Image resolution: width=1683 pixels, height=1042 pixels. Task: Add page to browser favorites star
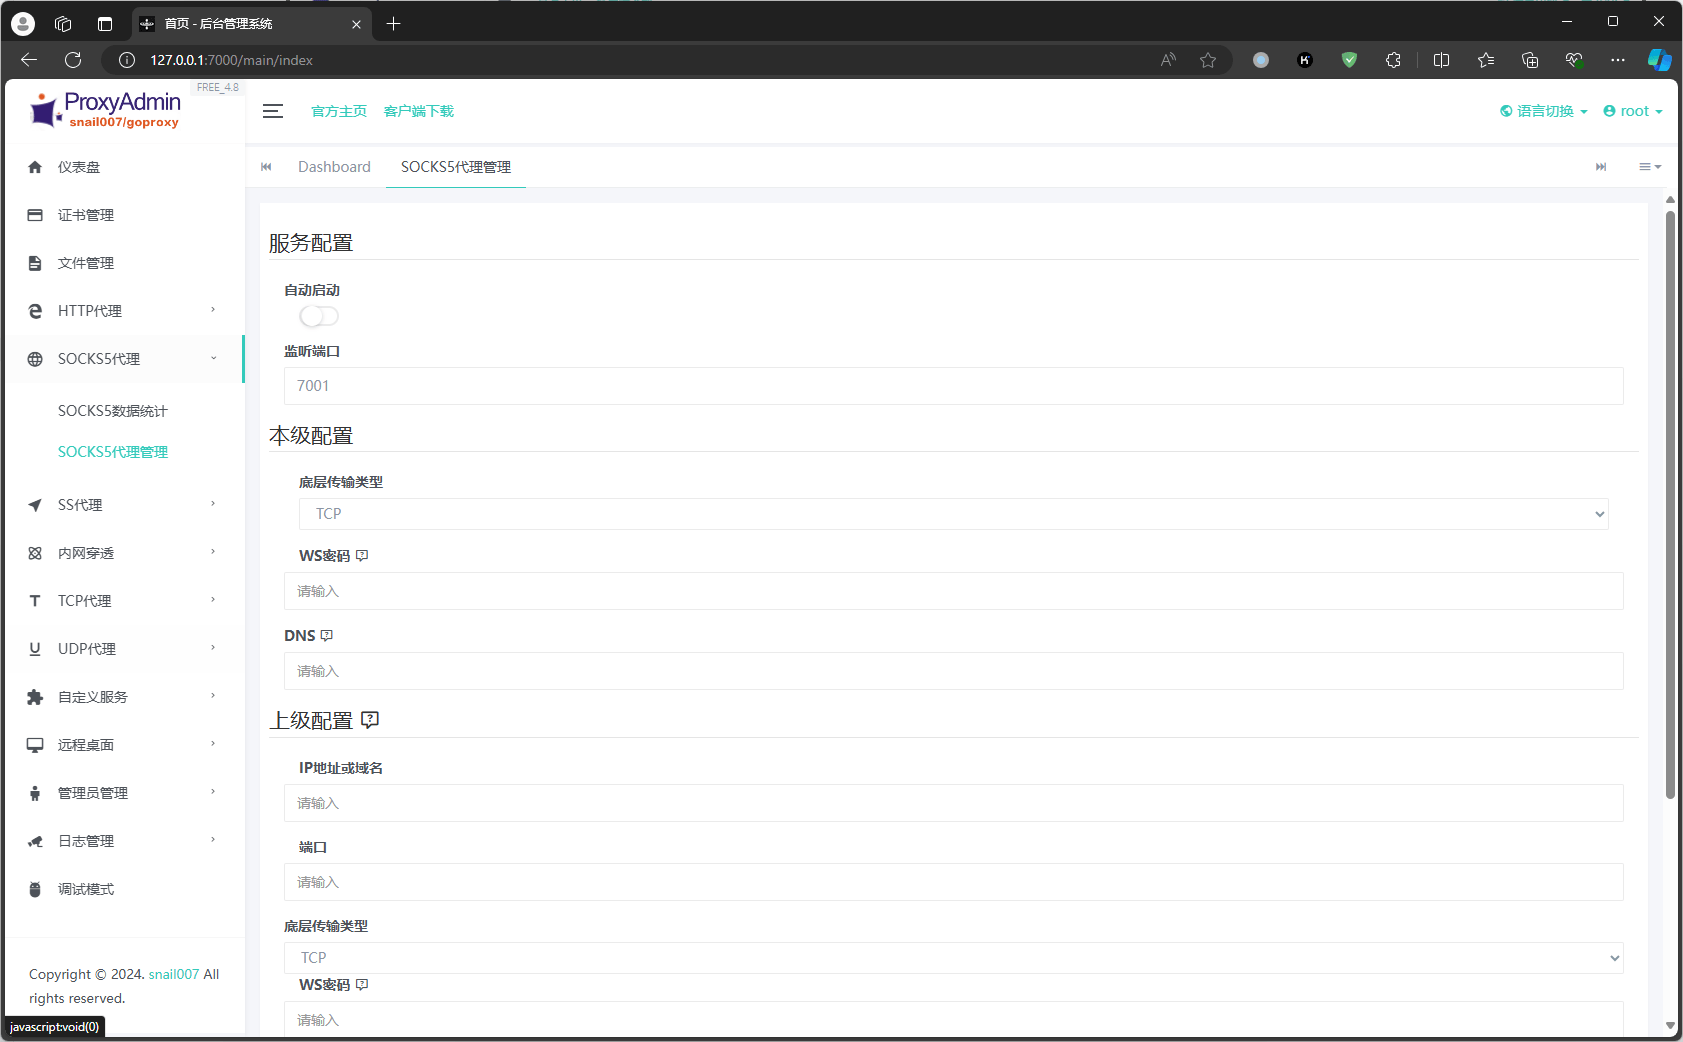[x=1208, y=60]
